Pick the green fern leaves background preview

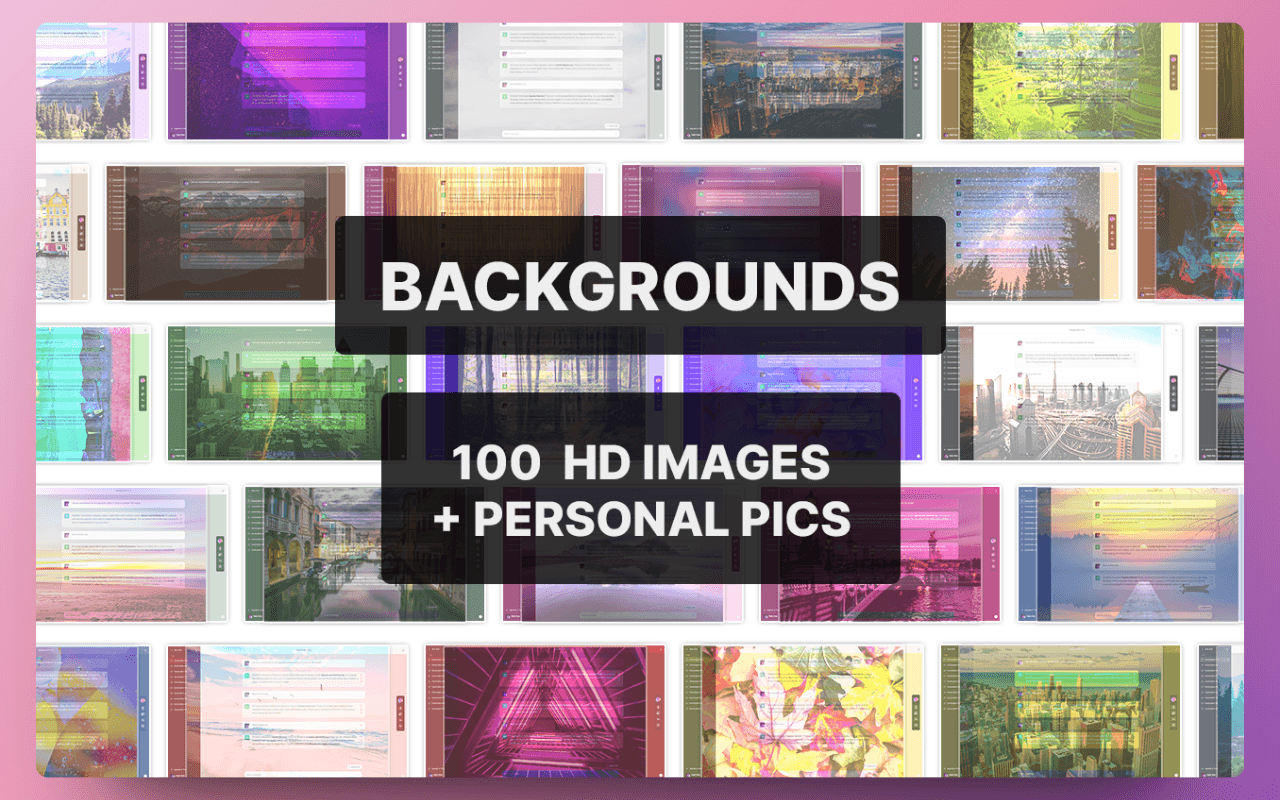pos(1061,81)
